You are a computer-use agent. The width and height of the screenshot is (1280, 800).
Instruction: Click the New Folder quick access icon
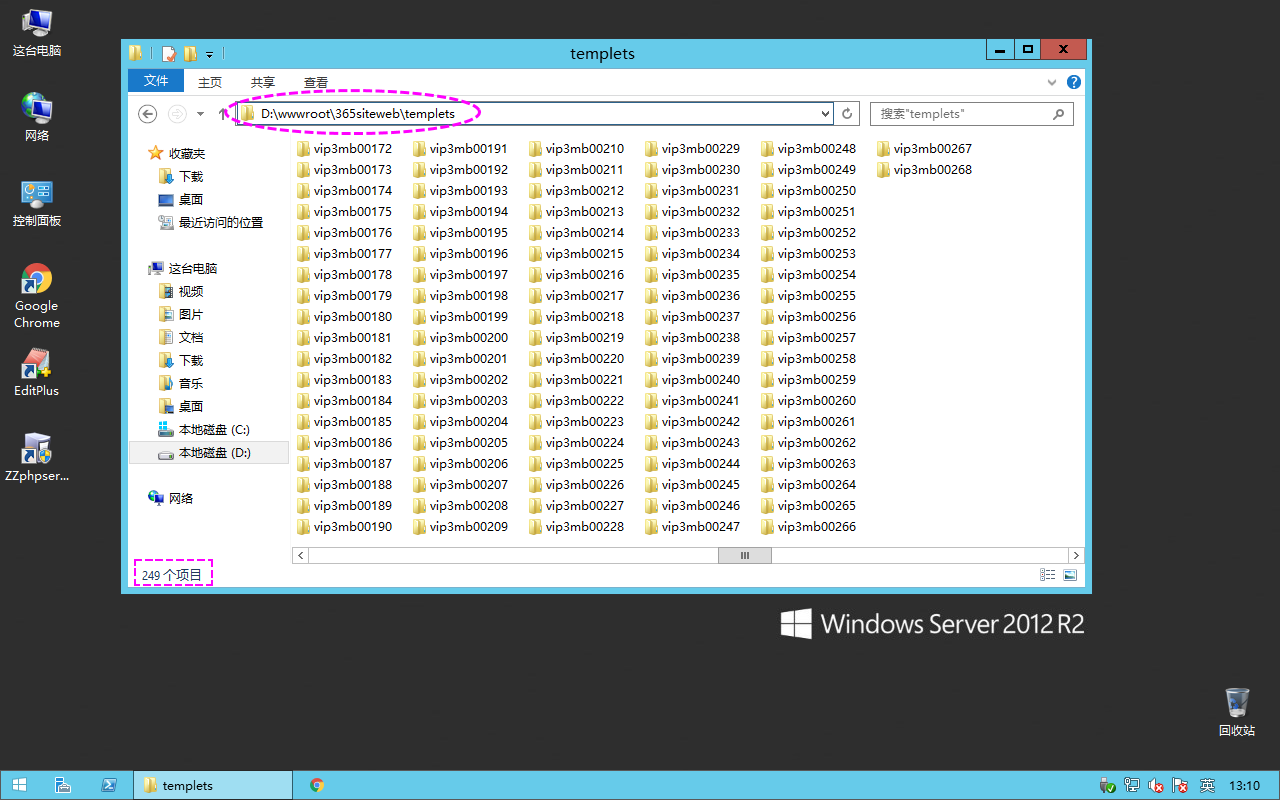pos(190,54)
